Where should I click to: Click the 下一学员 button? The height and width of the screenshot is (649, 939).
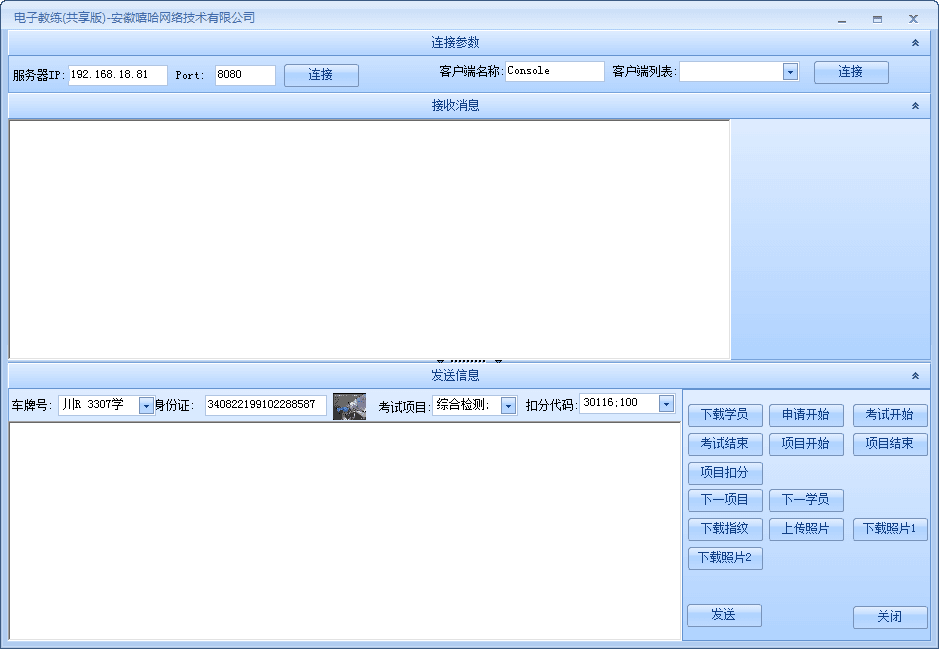tap(806, 500)
